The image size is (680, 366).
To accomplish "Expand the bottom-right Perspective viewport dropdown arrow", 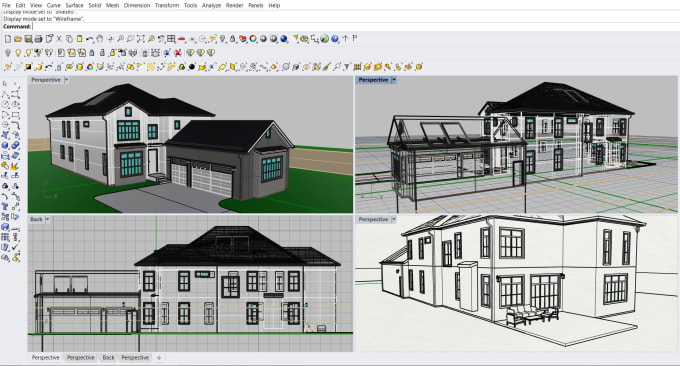I will tap(394, 219).
